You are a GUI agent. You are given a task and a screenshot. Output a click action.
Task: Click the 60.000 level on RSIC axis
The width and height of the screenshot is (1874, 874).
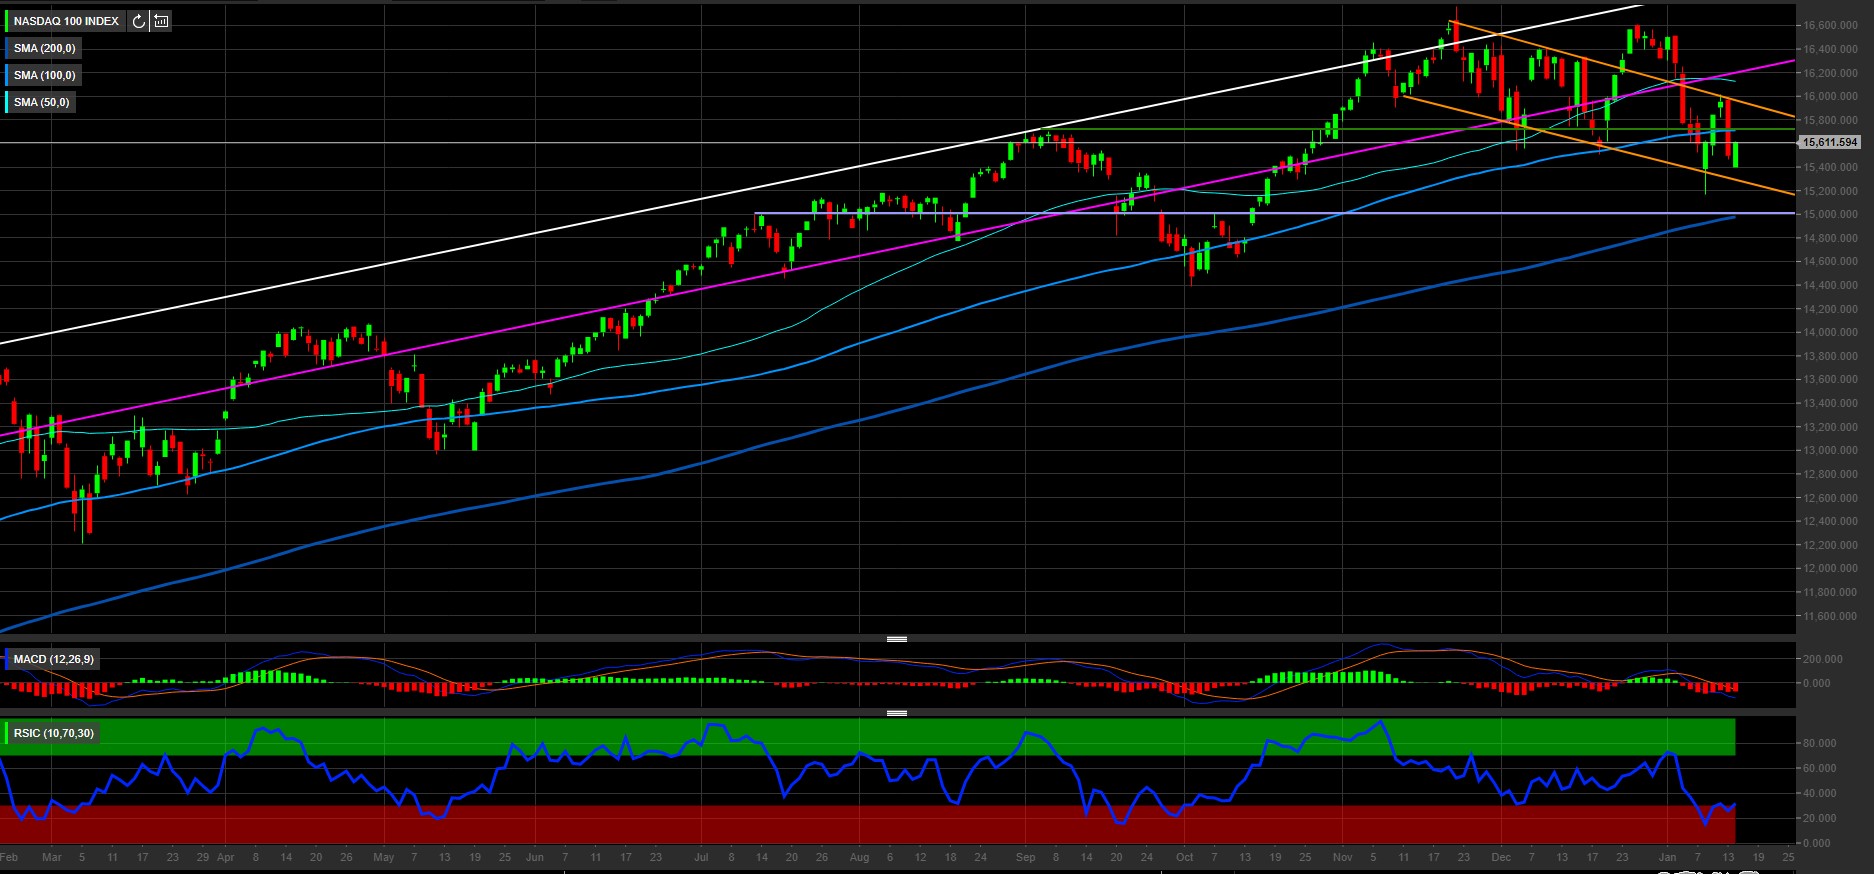pos(1819,768)
